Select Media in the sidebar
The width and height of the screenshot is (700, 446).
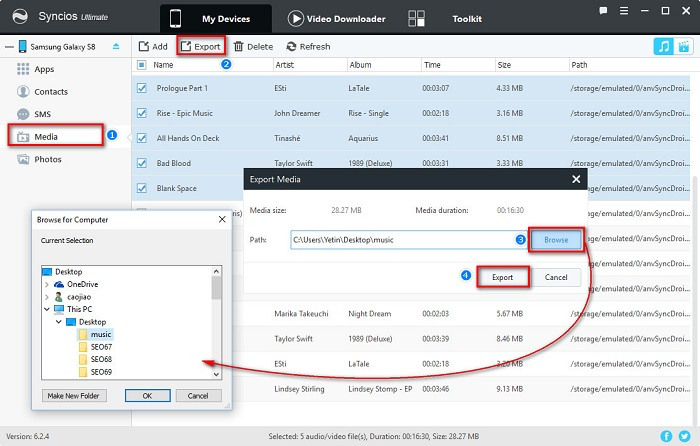[56, 136]
